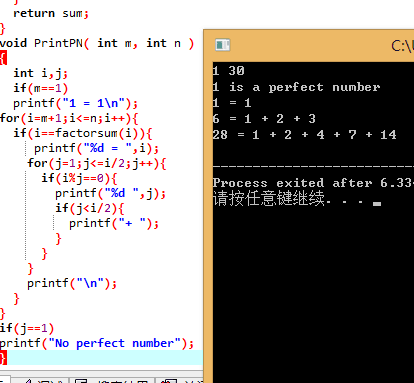This screenshot has height=383, width=414.
Task: Click the 'if(i==factorsum(i)){' line
Action: tap(83, 133)
